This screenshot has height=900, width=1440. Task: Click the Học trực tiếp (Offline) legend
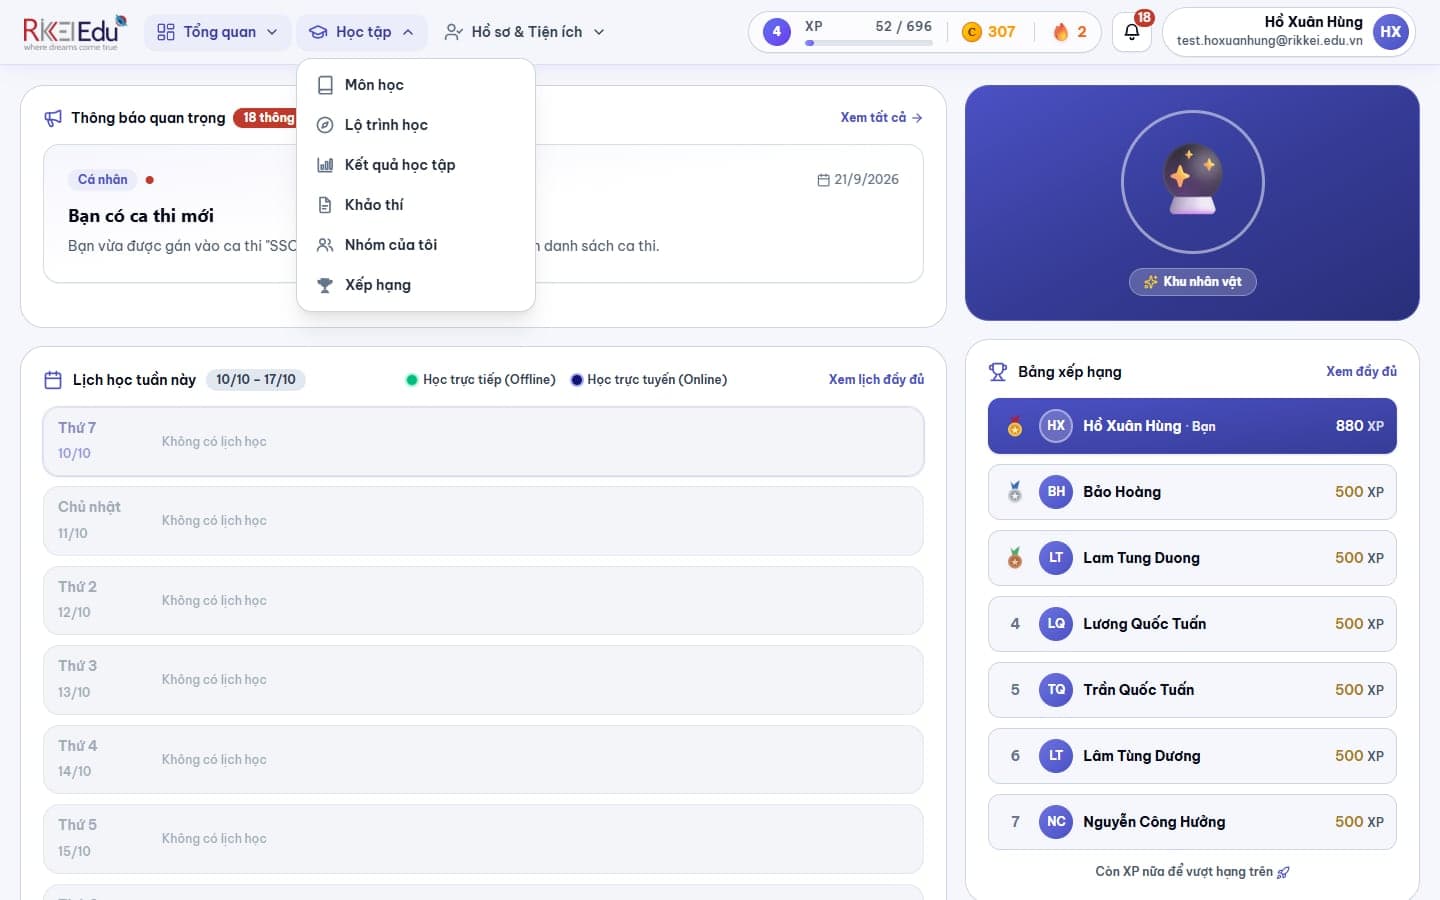pyautogui.click(x=481, y=380)
